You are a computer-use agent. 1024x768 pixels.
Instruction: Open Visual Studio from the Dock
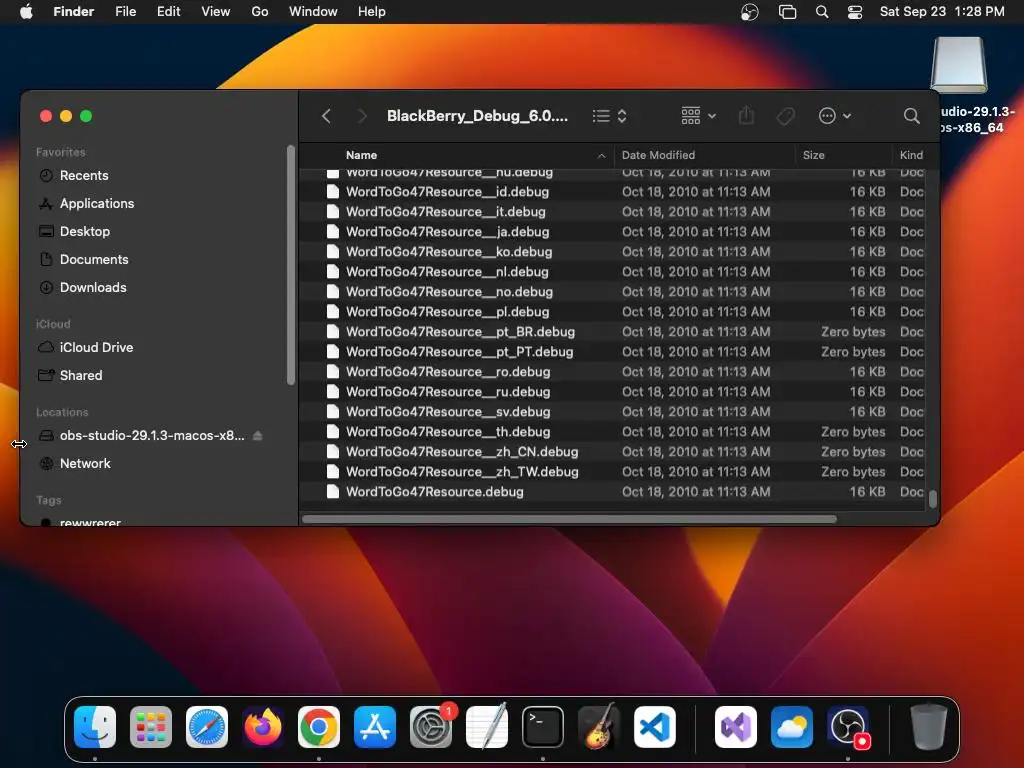tap(736, 727)
